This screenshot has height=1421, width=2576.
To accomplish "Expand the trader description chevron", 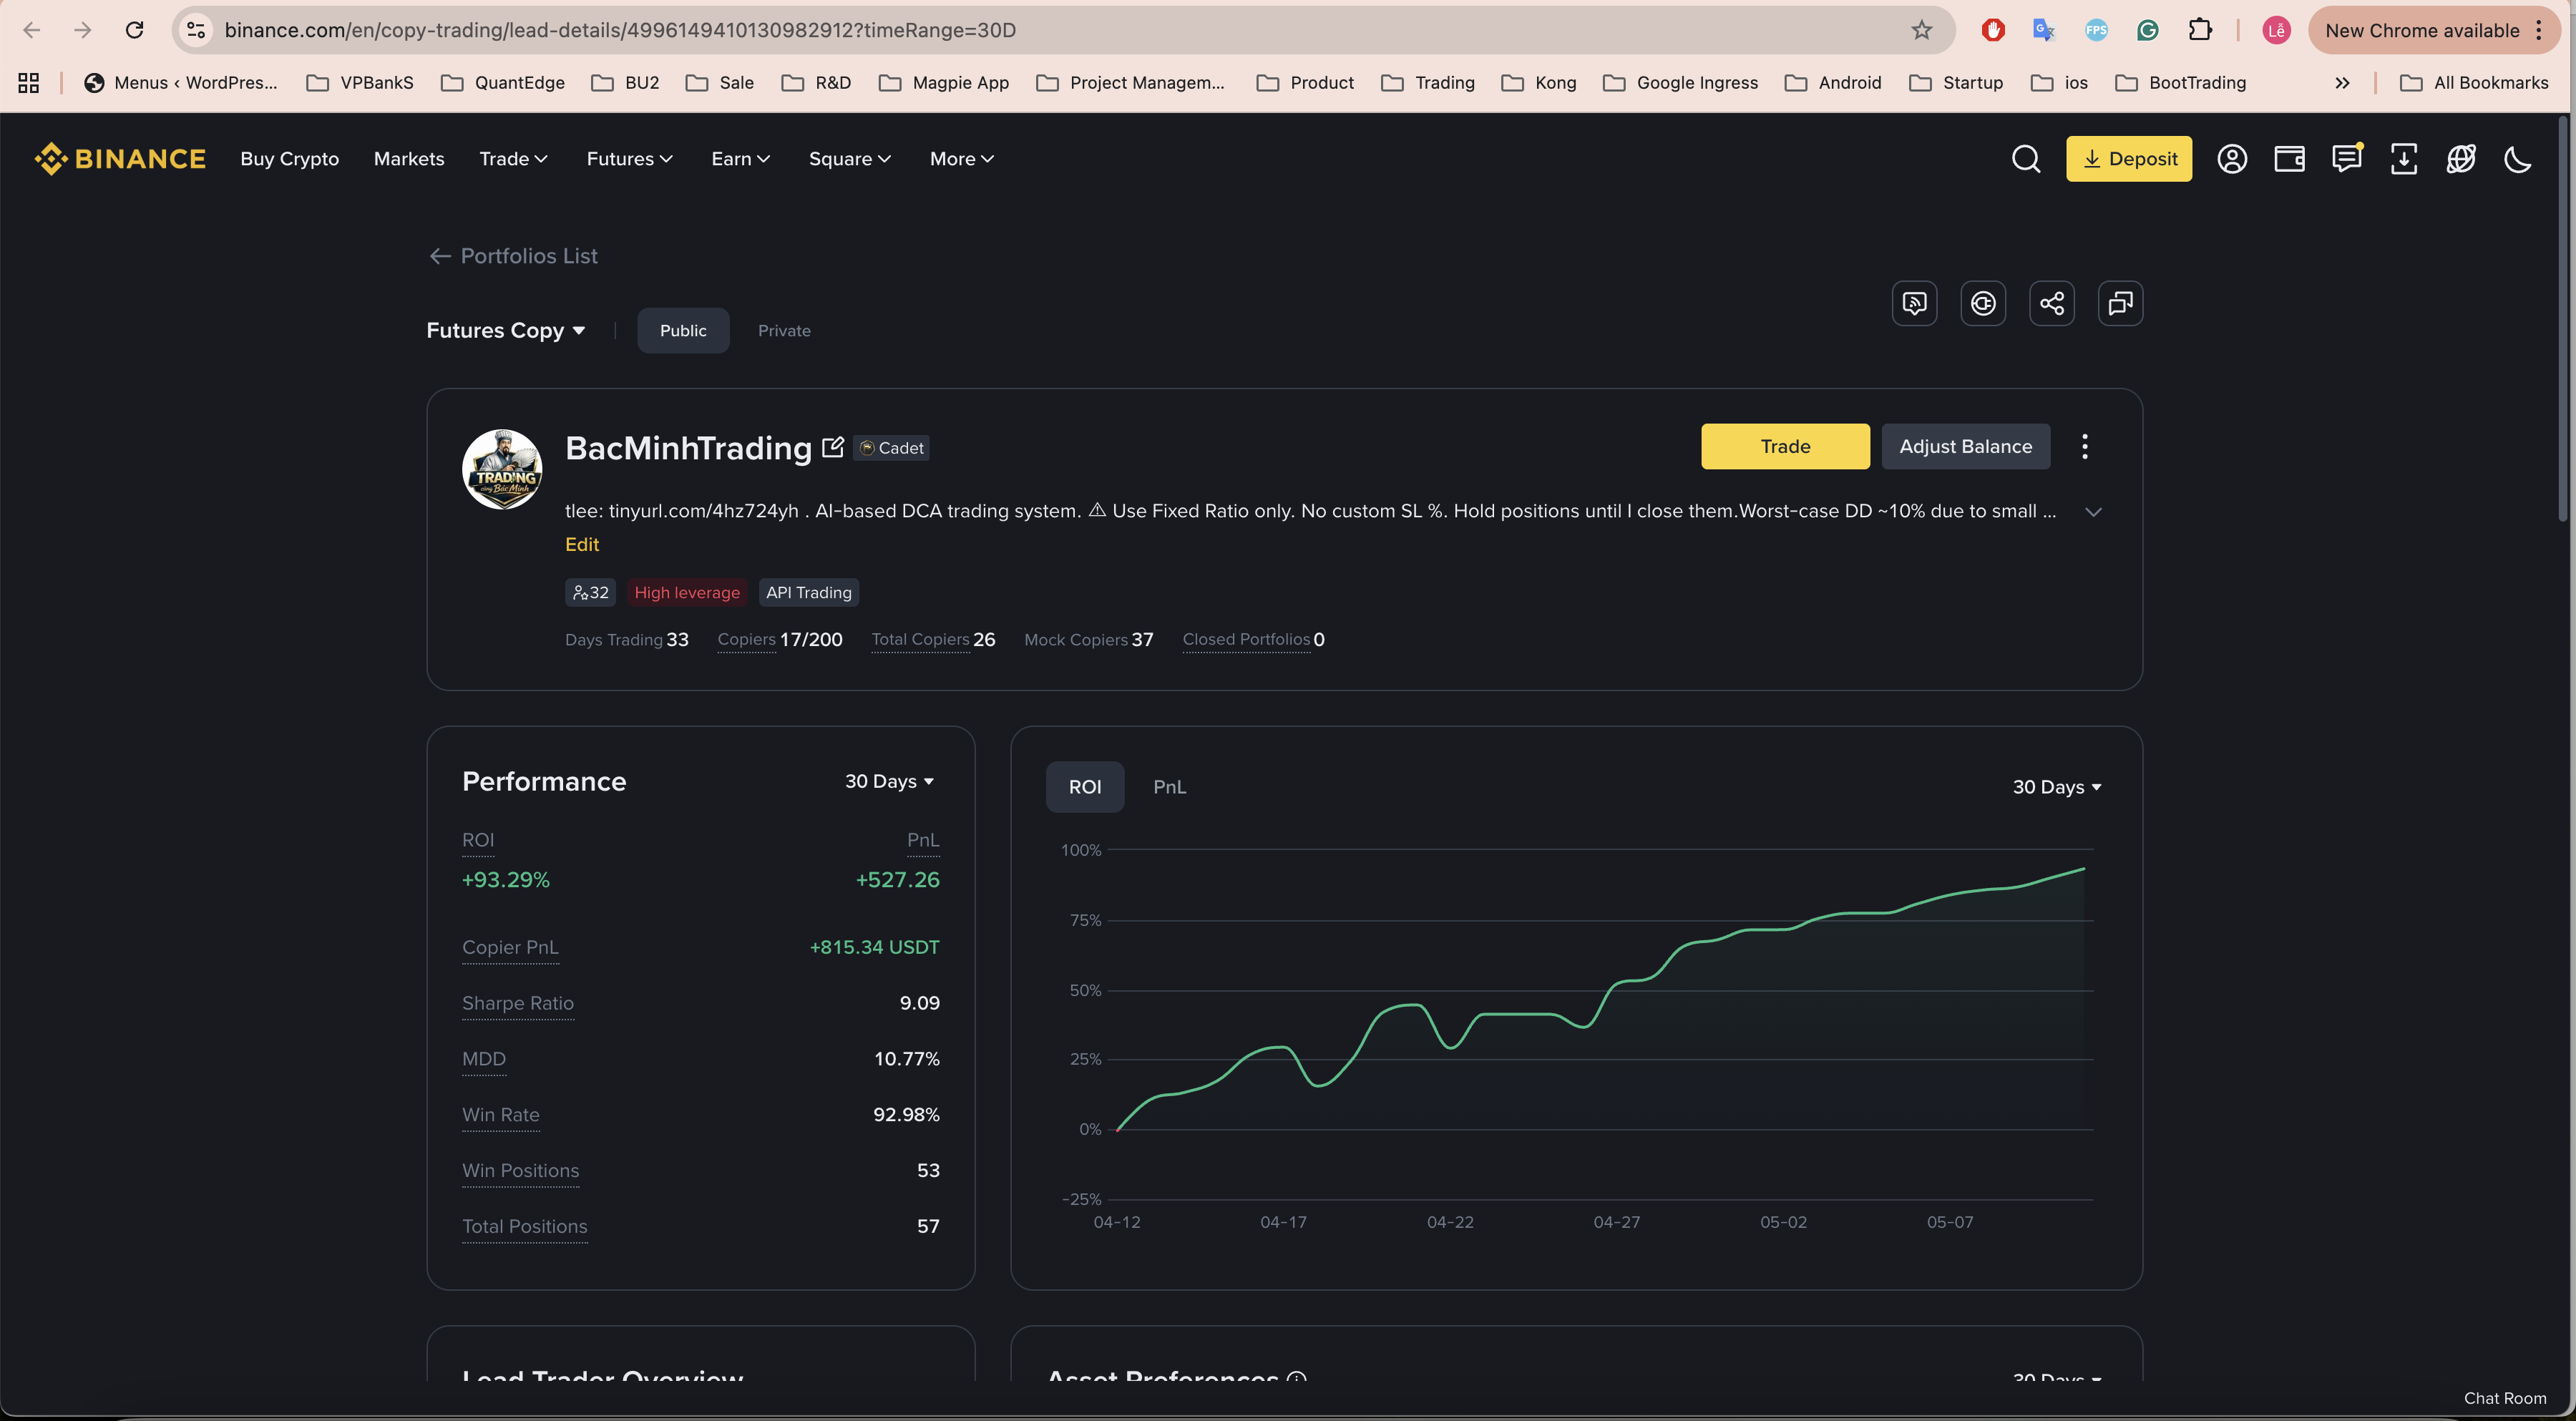I will pos(2092,511).
